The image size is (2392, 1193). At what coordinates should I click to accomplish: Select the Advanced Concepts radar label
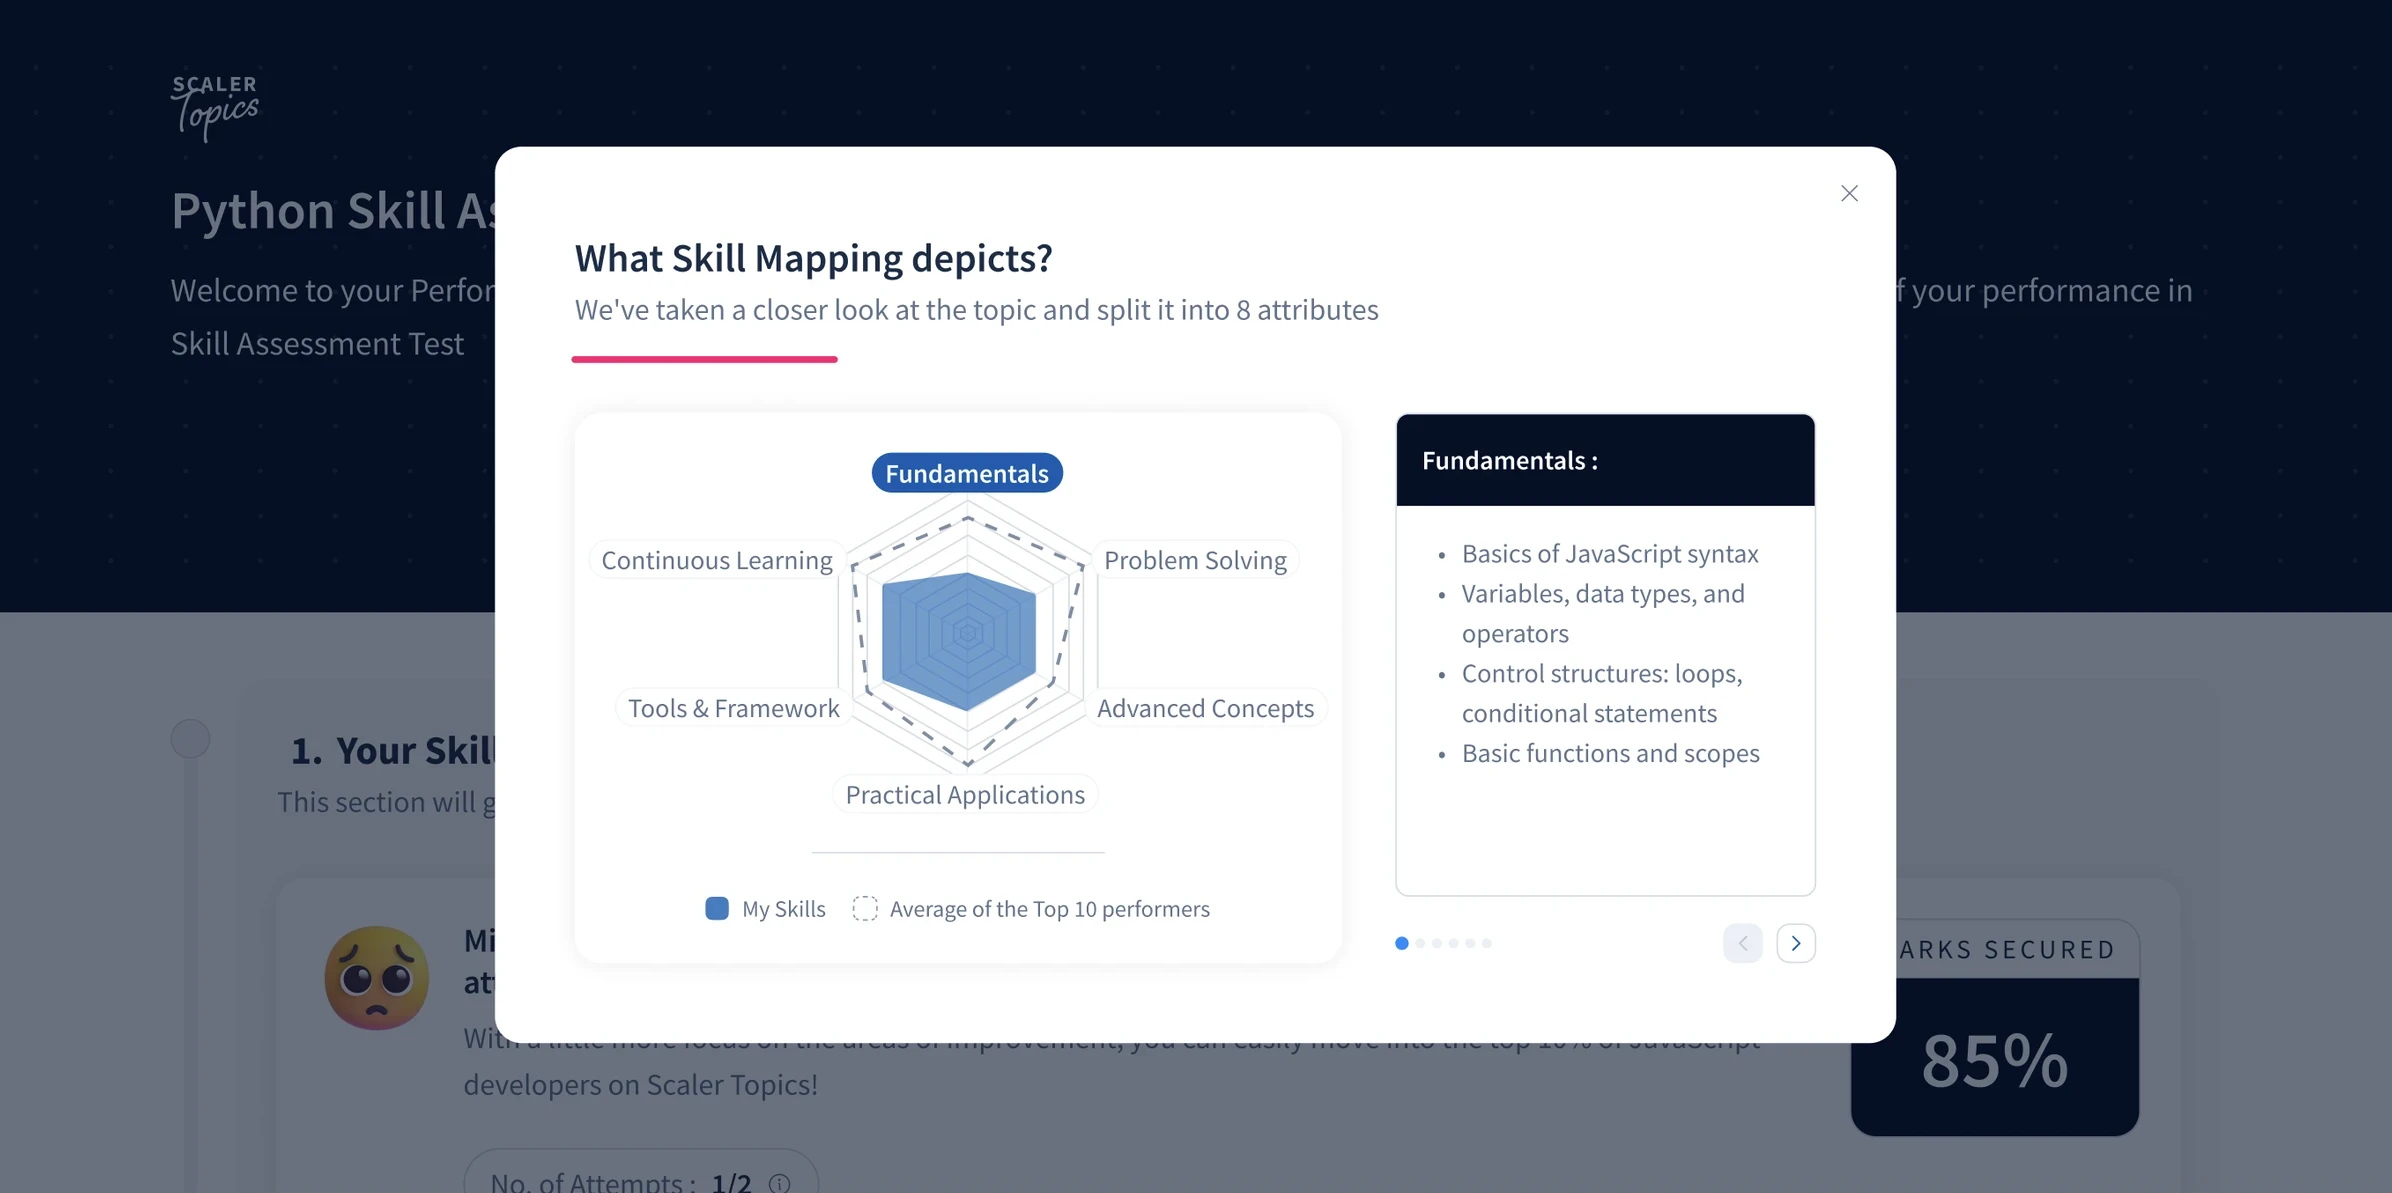1205,708
